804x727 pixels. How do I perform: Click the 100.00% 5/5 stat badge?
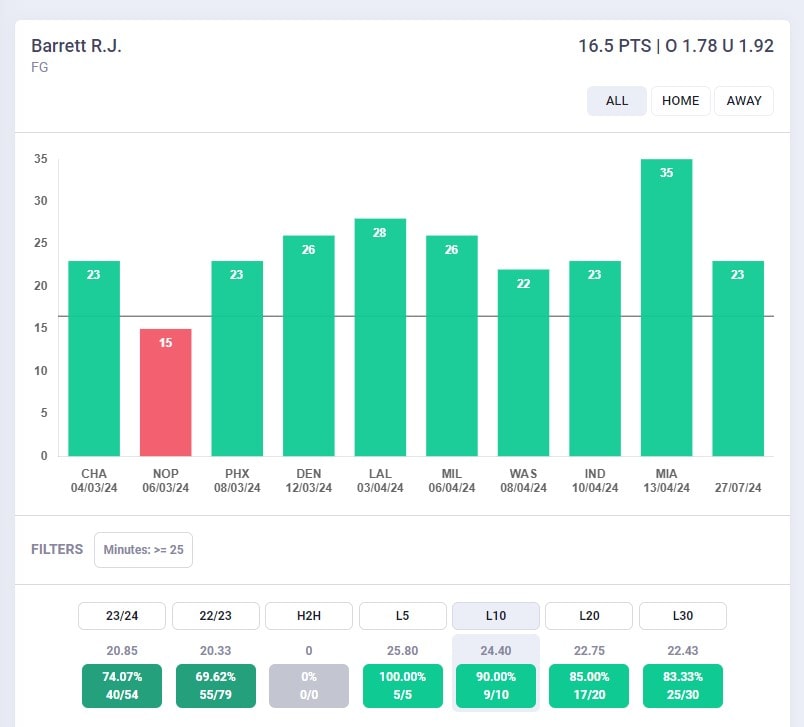[403, 686]
